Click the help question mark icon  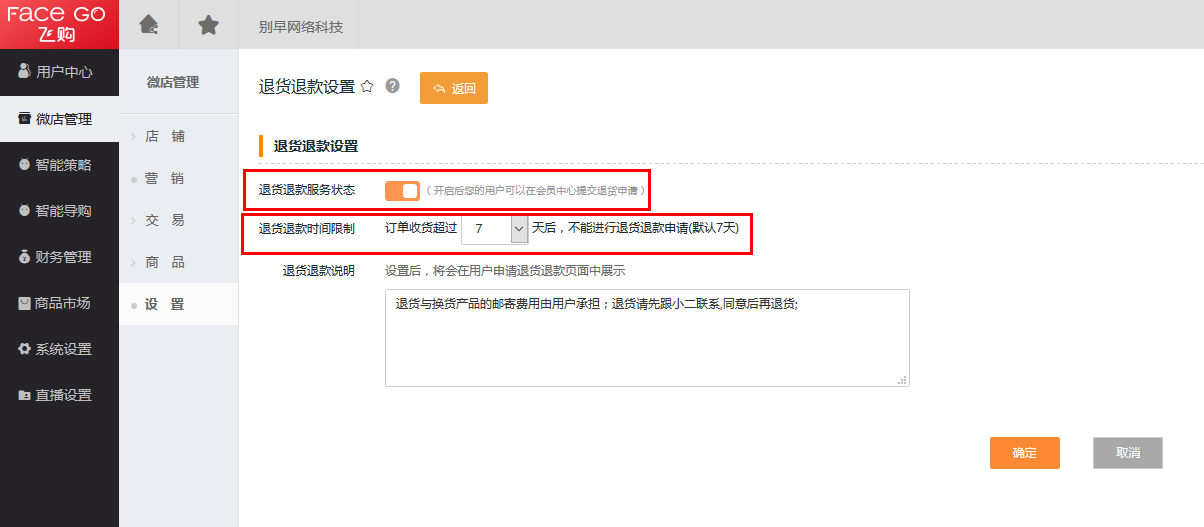click(392, 86)
